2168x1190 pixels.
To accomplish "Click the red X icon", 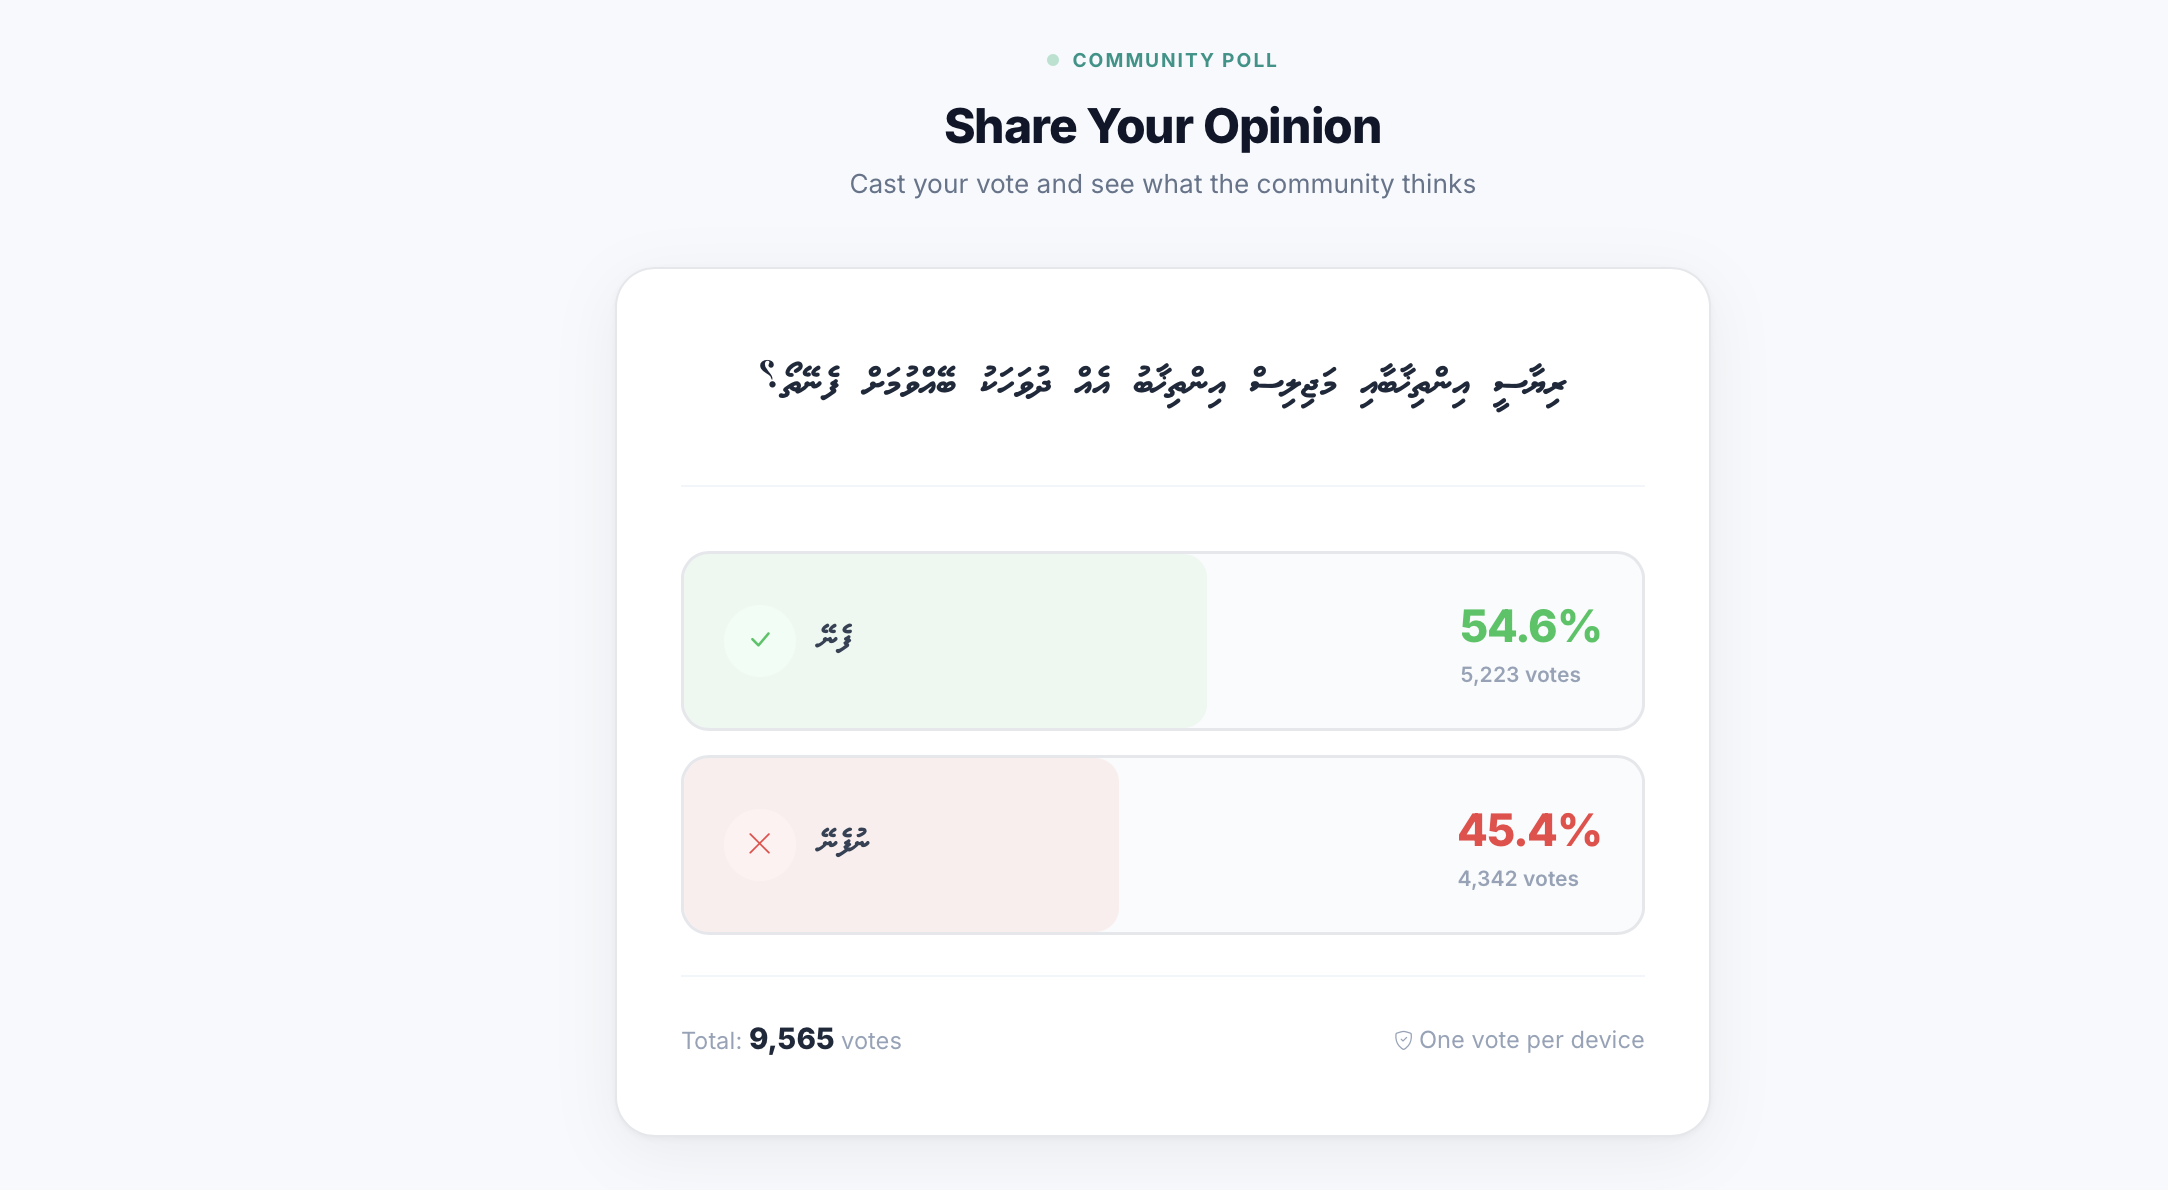I will coord(760,844).
